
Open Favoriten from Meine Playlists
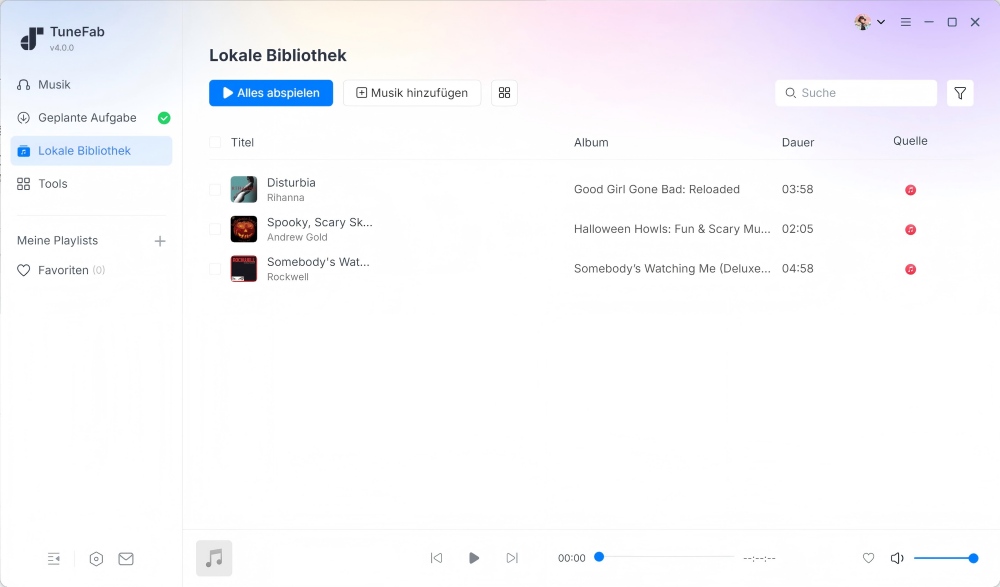tap(61, 270)
